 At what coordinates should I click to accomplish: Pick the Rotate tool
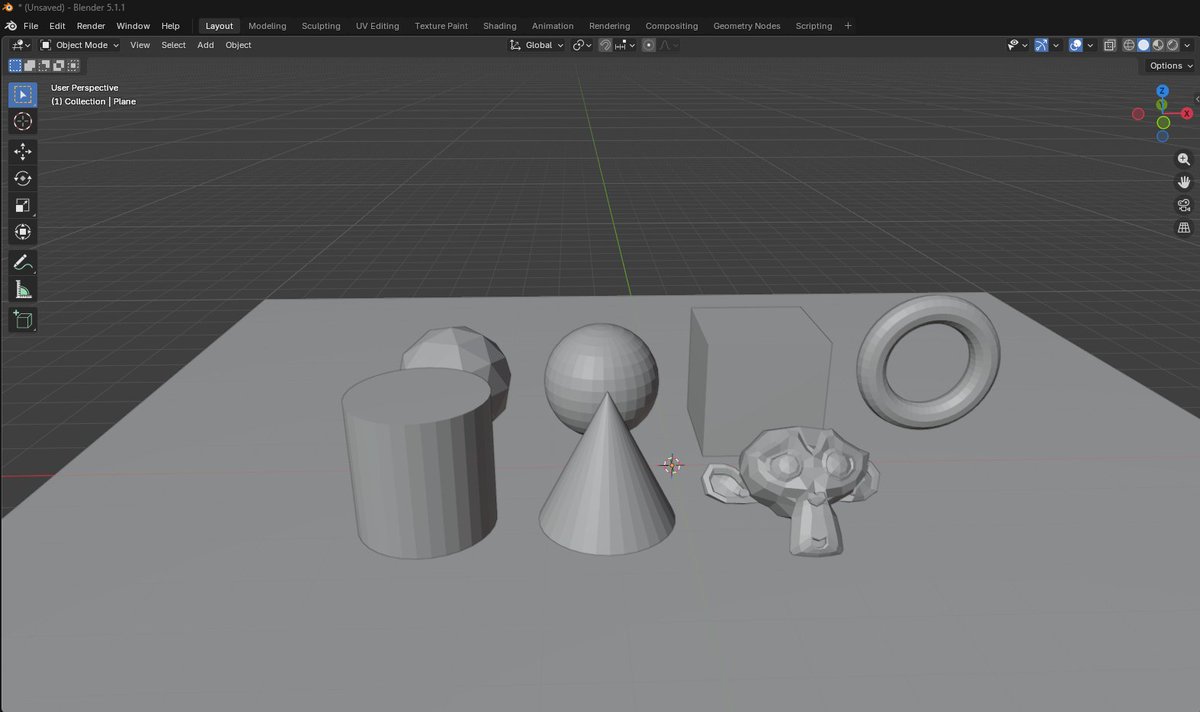(x=23, y=178)
